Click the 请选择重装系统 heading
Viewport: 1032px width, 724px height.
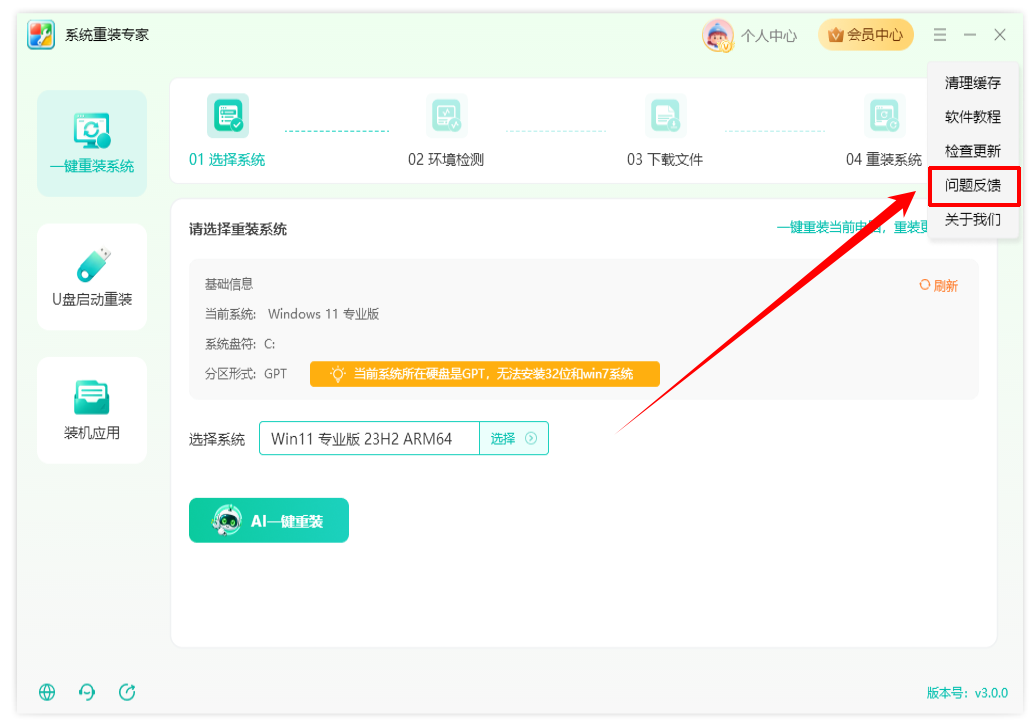pos(238,229)
